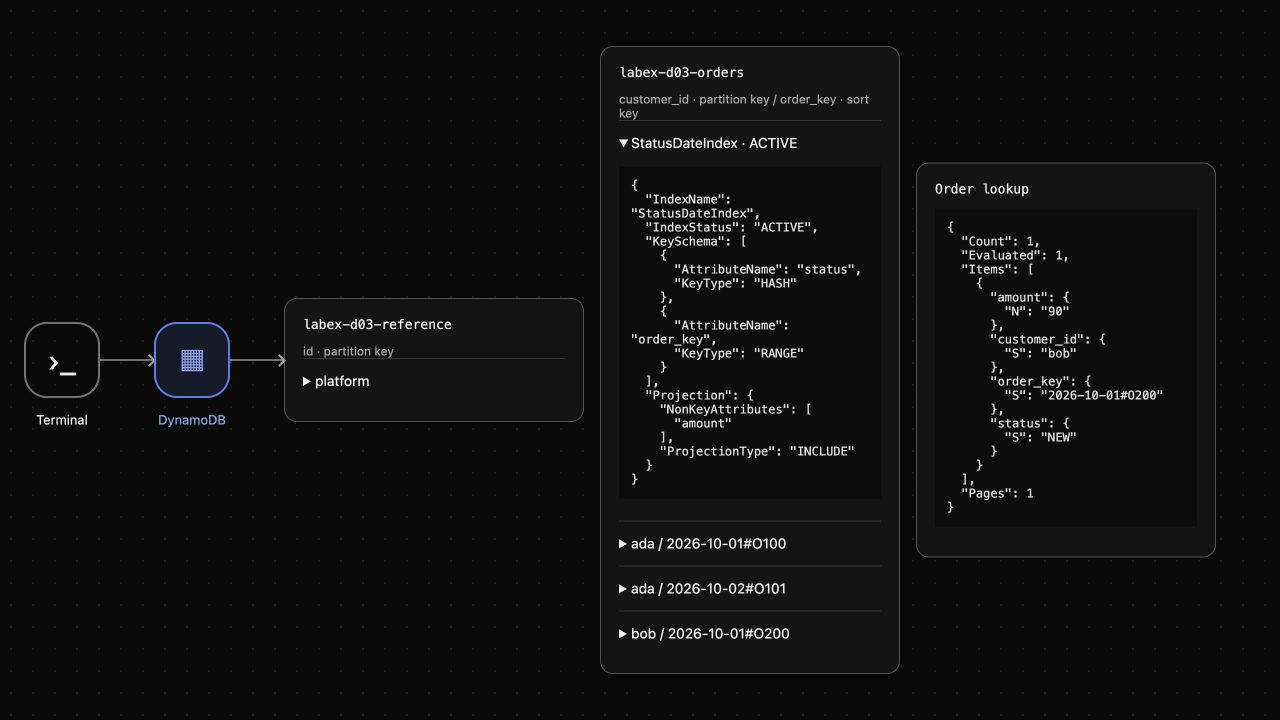The image size is (1280, 720).
Task: Click the "N": "90" amount value
Action: [1037, 311]
